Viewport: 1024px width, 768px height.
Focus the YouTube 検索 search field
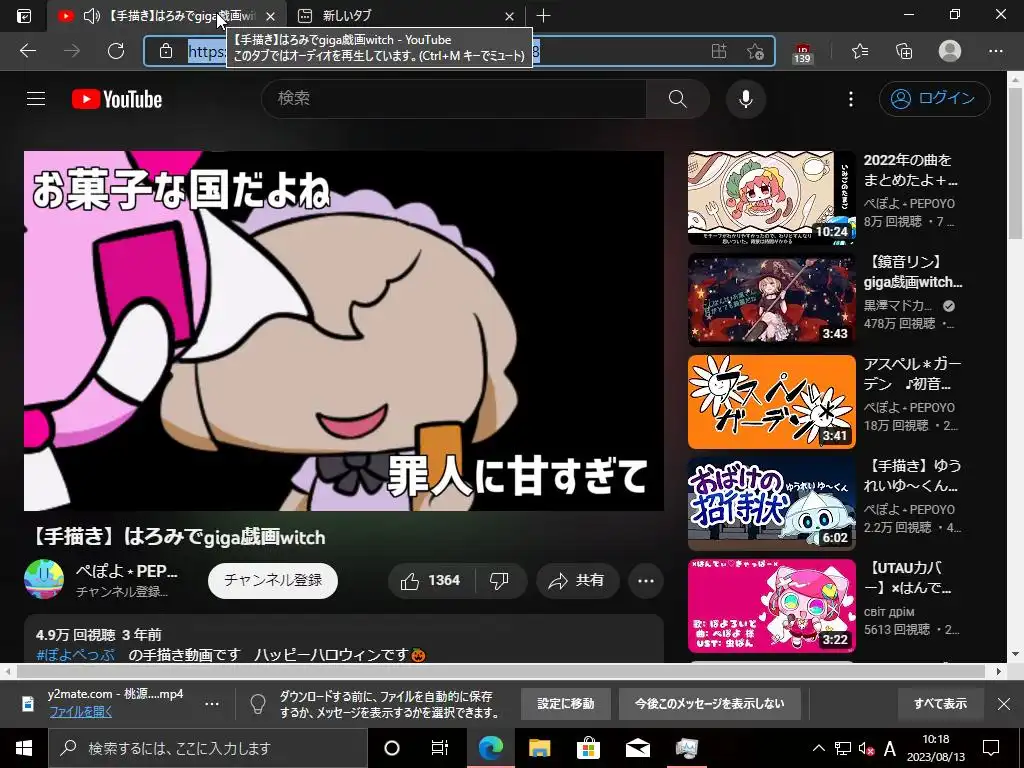pyautogui.click(x=454, y=99)
